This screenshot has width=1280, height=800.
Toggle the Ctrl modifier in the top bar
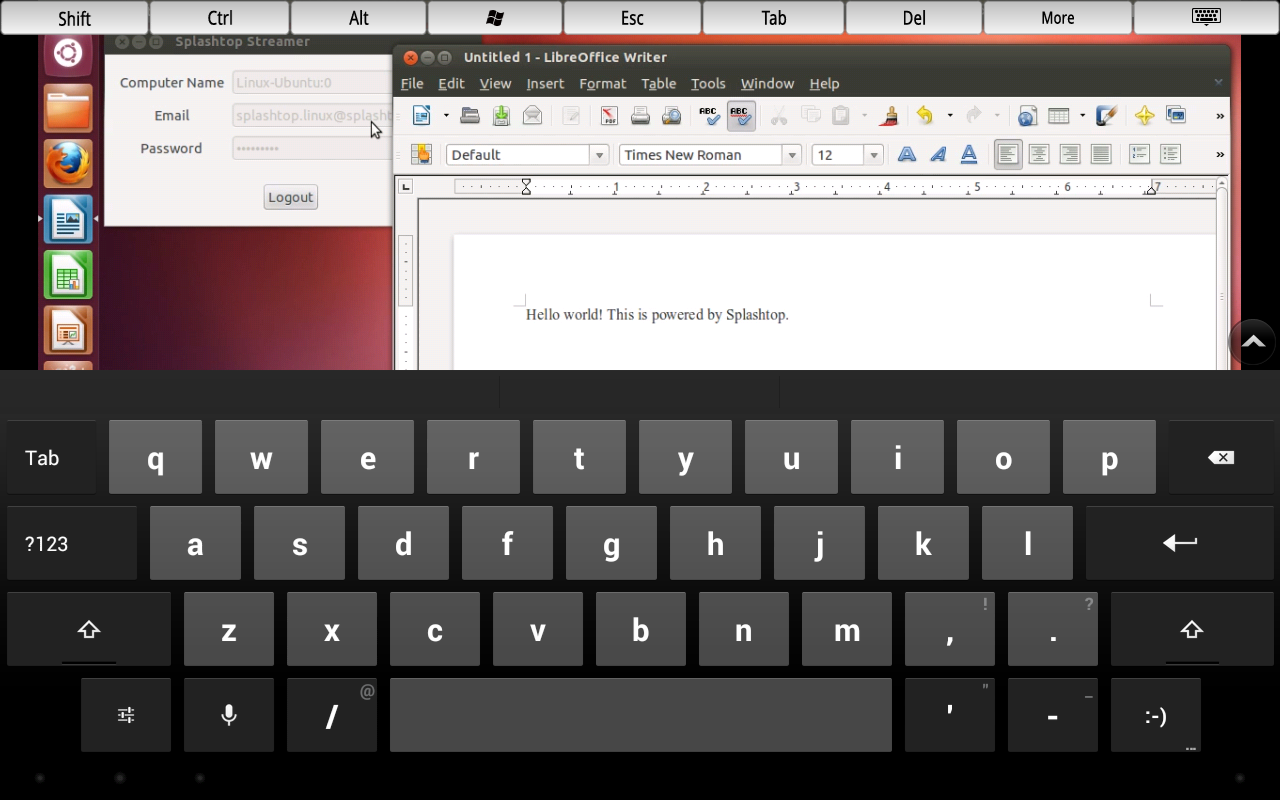tap(220, 18)
